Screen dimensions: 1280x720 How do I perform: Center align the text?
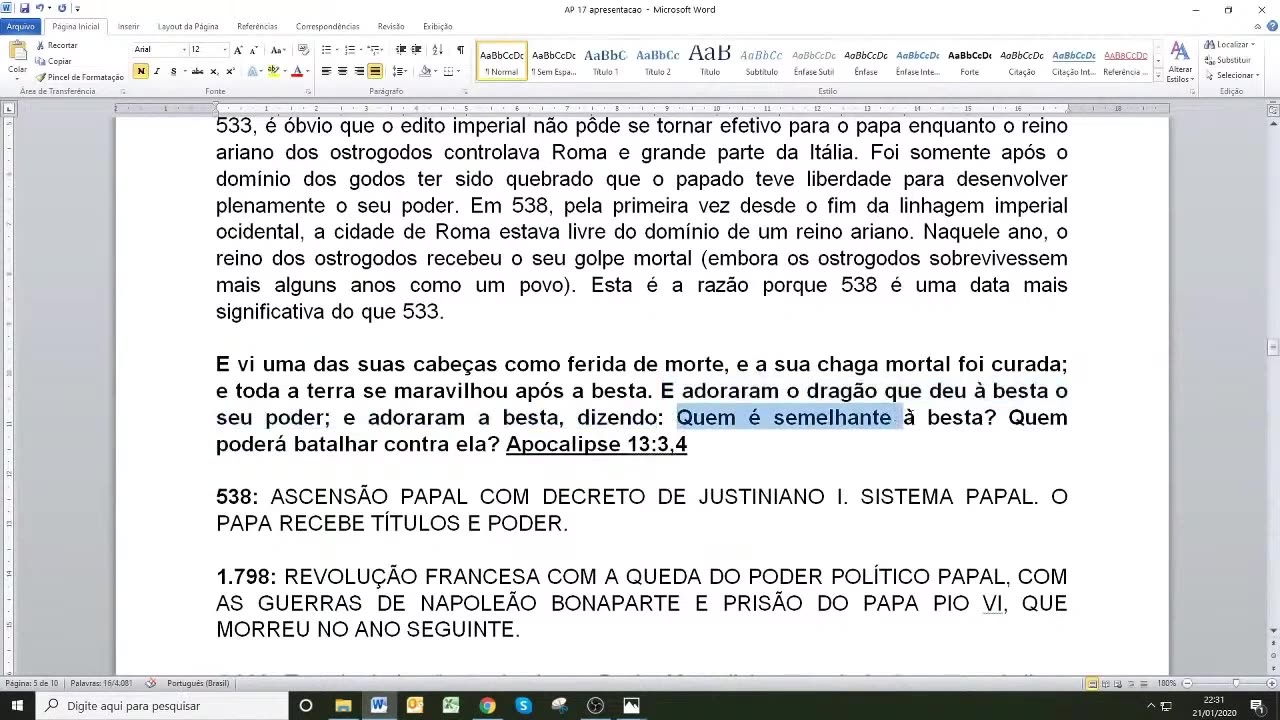click(342, 71)
